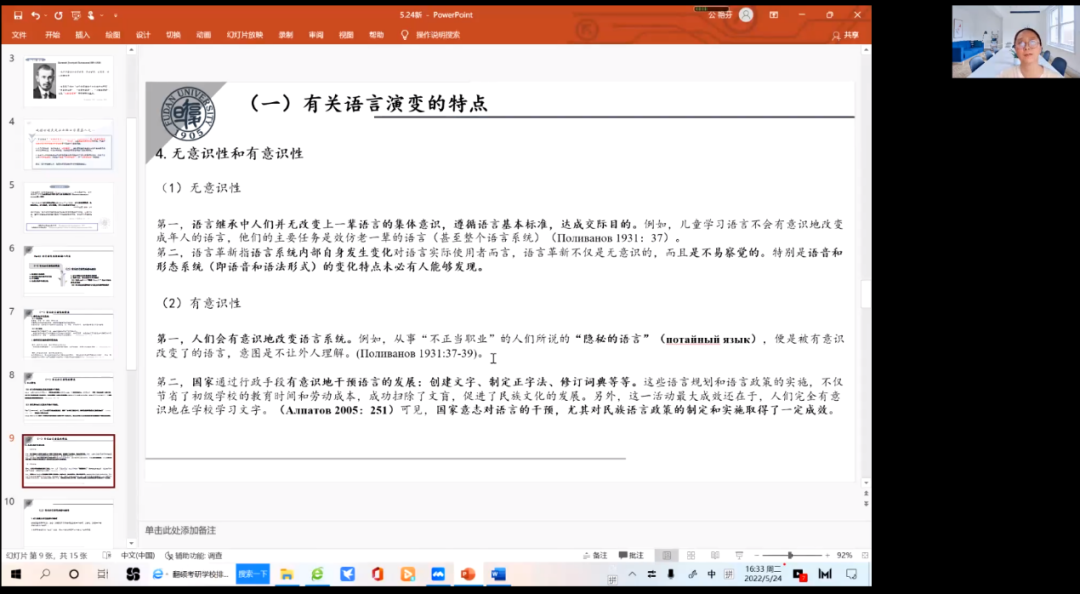Increase zoom with the plus on zoom slider
Image resolution: width=1080 pixels, height=594 pixels.
(828, 555)
